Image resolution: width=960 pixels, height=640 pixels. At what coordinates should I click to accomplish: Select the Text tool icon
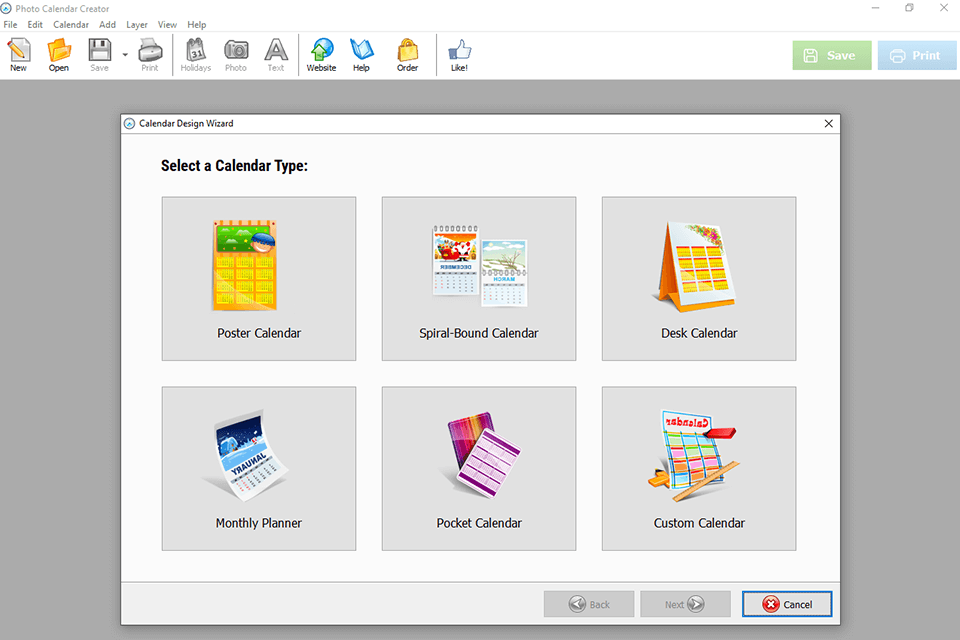276,55
